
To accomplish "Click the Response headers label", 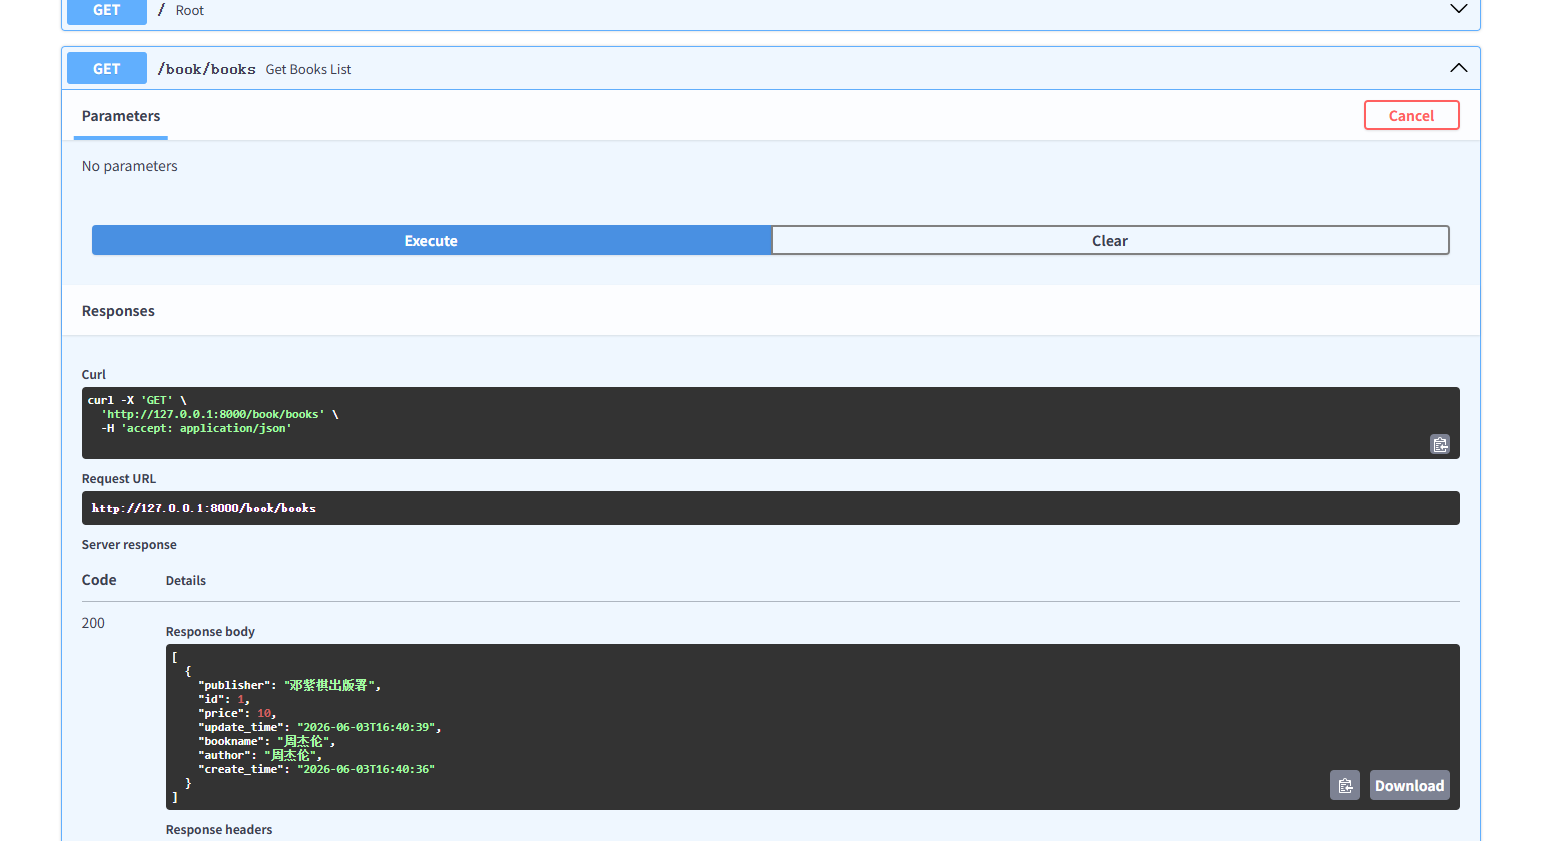I will pos(219,829).
